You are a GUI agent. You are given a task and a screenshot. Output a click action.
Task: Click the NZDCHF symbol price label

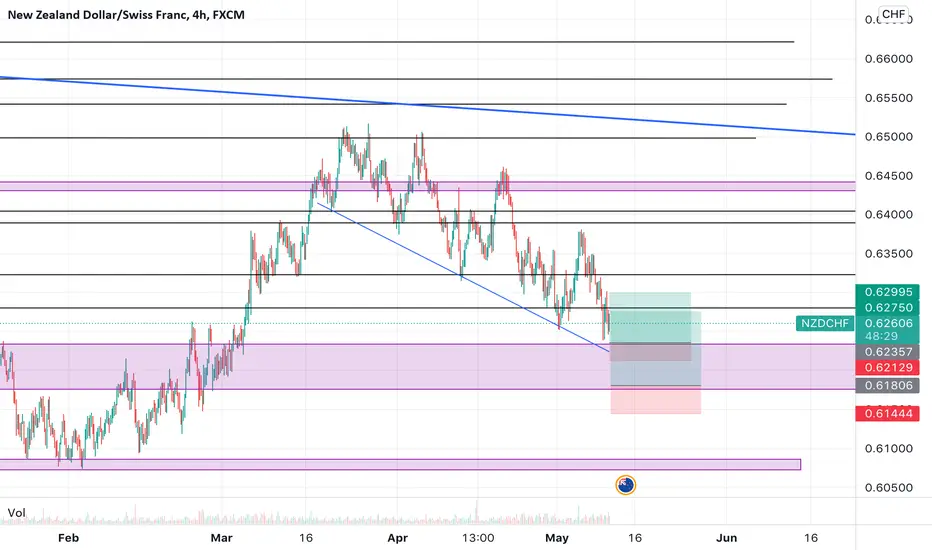tap(824, 323)
